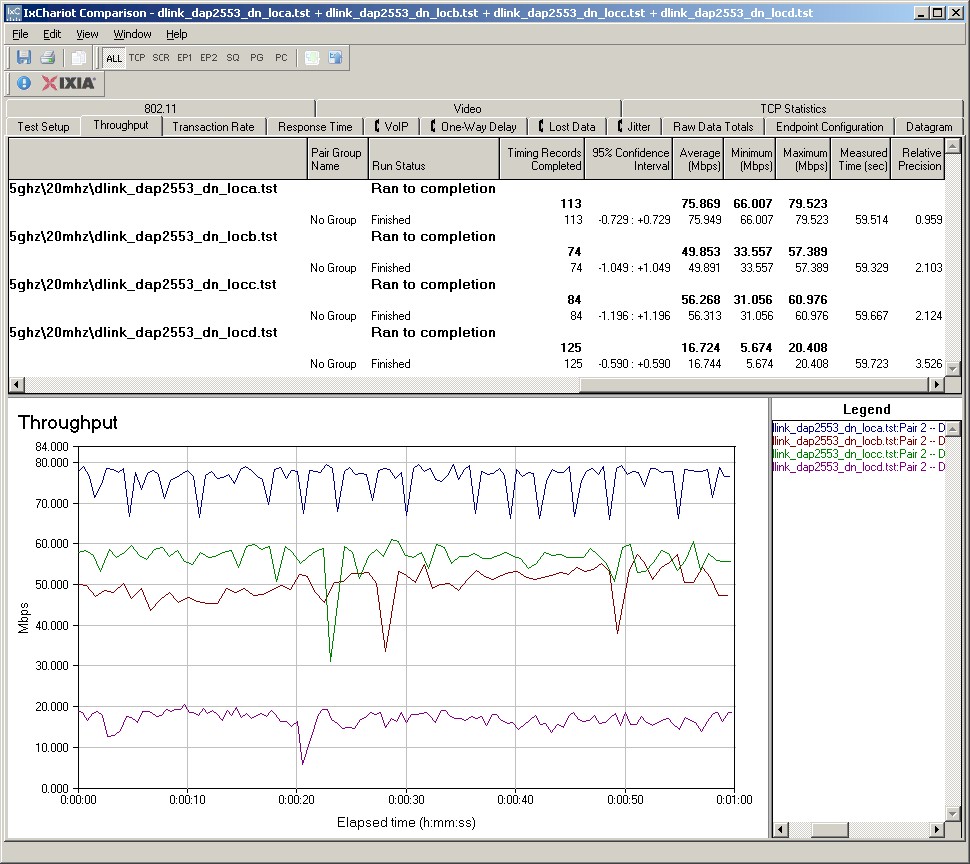Select the PG filter button
Screen dimensions: 970x864
click(x=257, y=58)
